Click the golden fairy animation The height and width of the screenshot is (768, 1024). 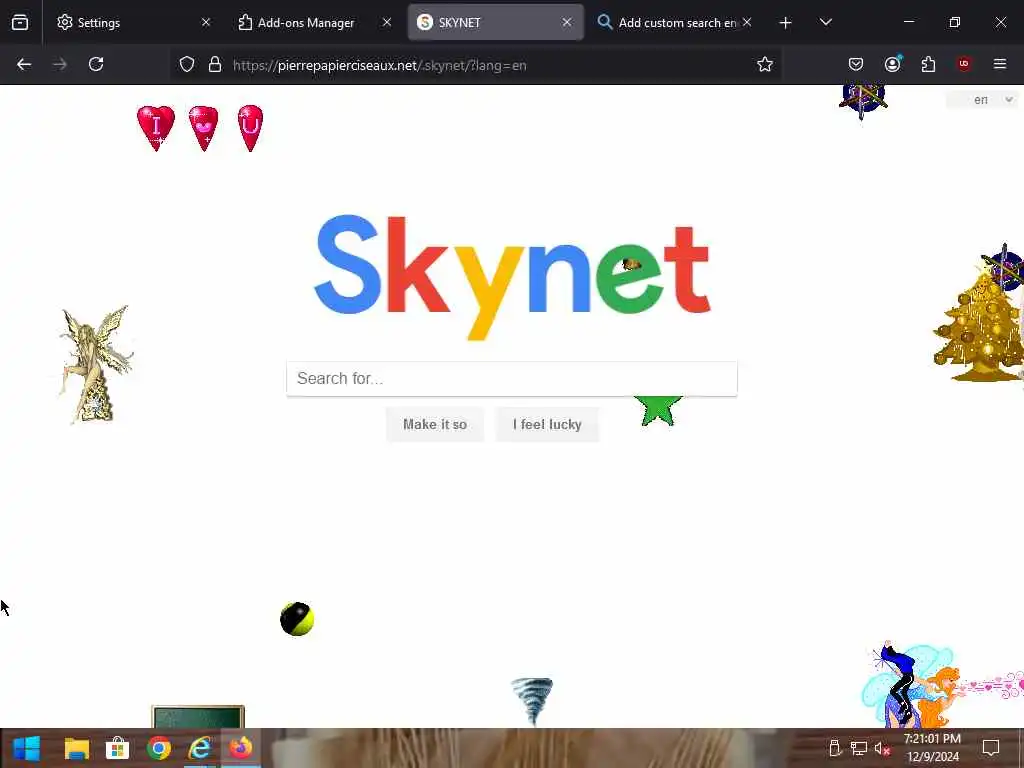pos(97,364)
